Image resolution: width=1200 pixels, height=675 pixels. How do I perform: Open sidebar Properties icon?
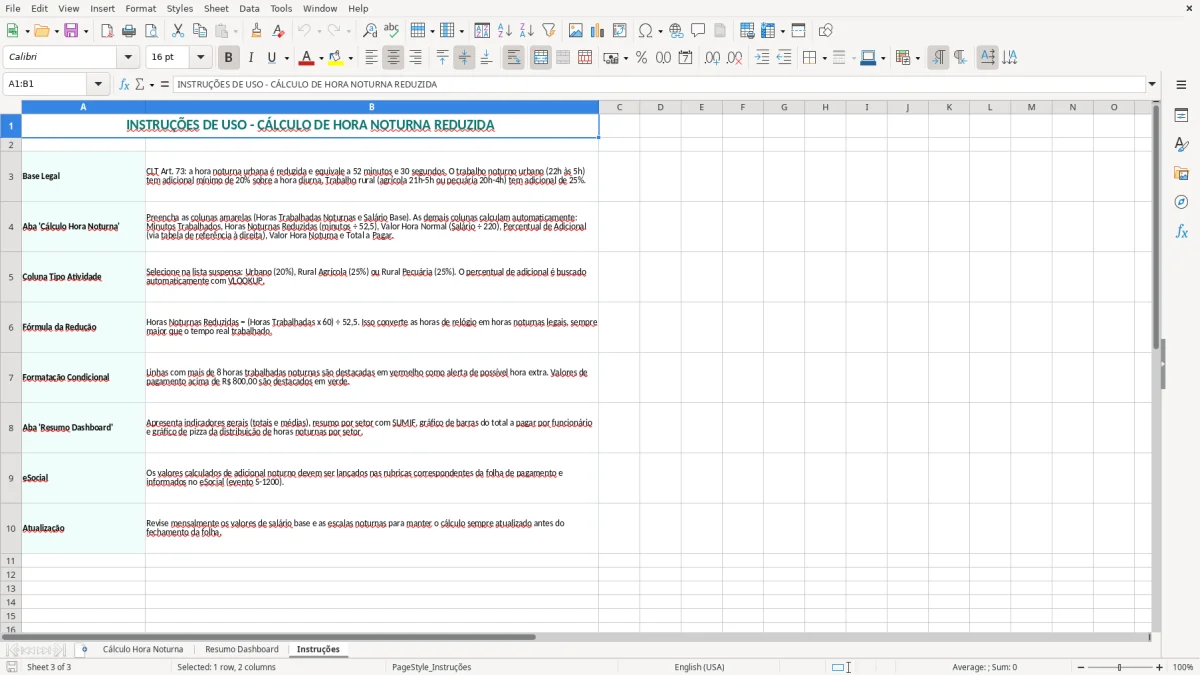click(1181, 116)
